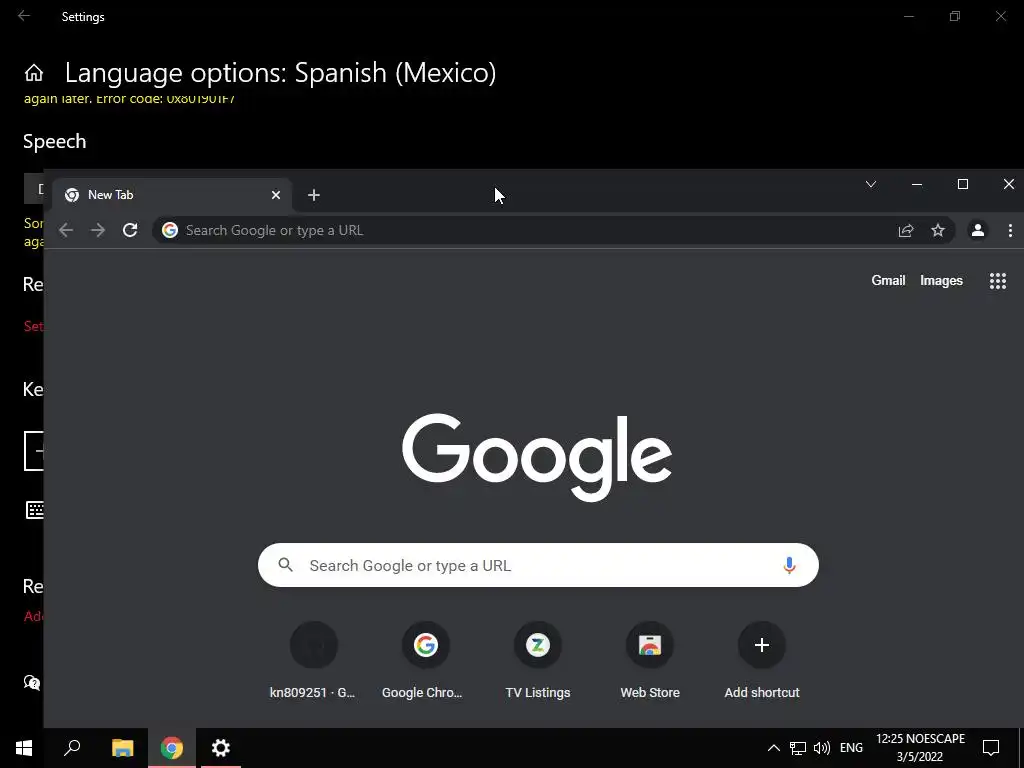Open Google apps grid
This screenshot has height=768, width=1024.
[x=997, y=281]
